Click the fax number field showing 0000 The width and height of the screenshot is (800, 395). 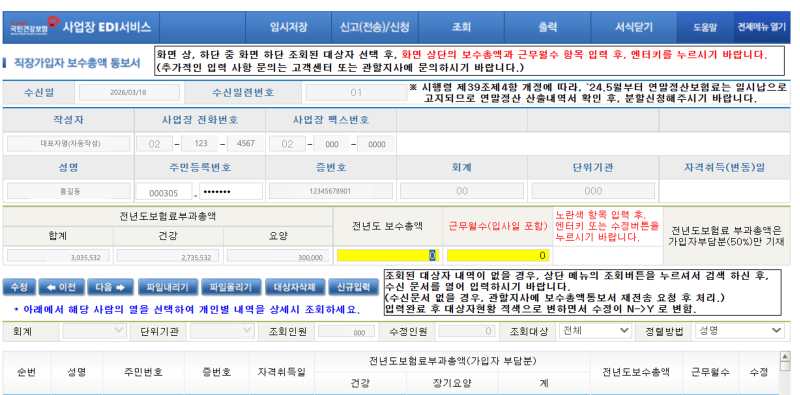377,144
